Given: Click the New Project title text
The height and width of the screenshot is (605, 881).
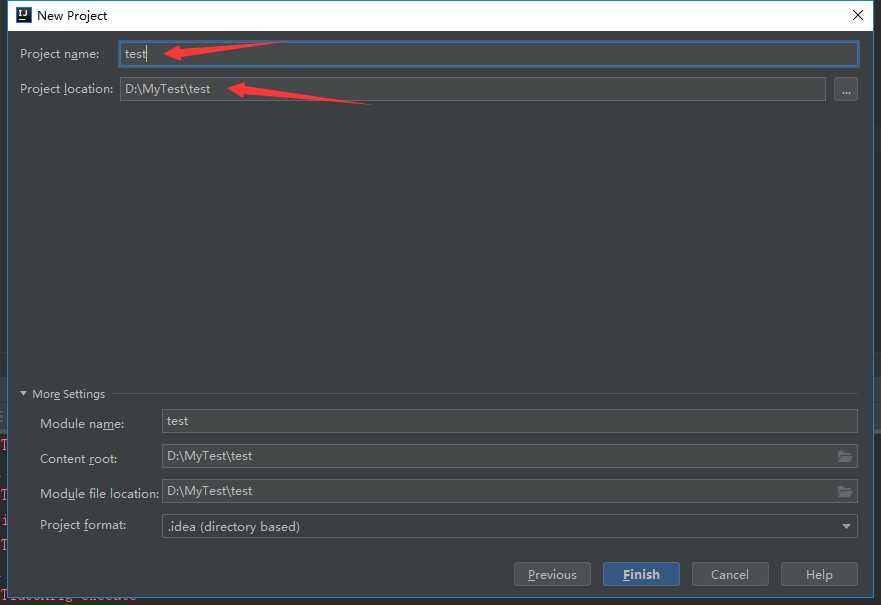Looking at the screenshot, I should [72, 16].
